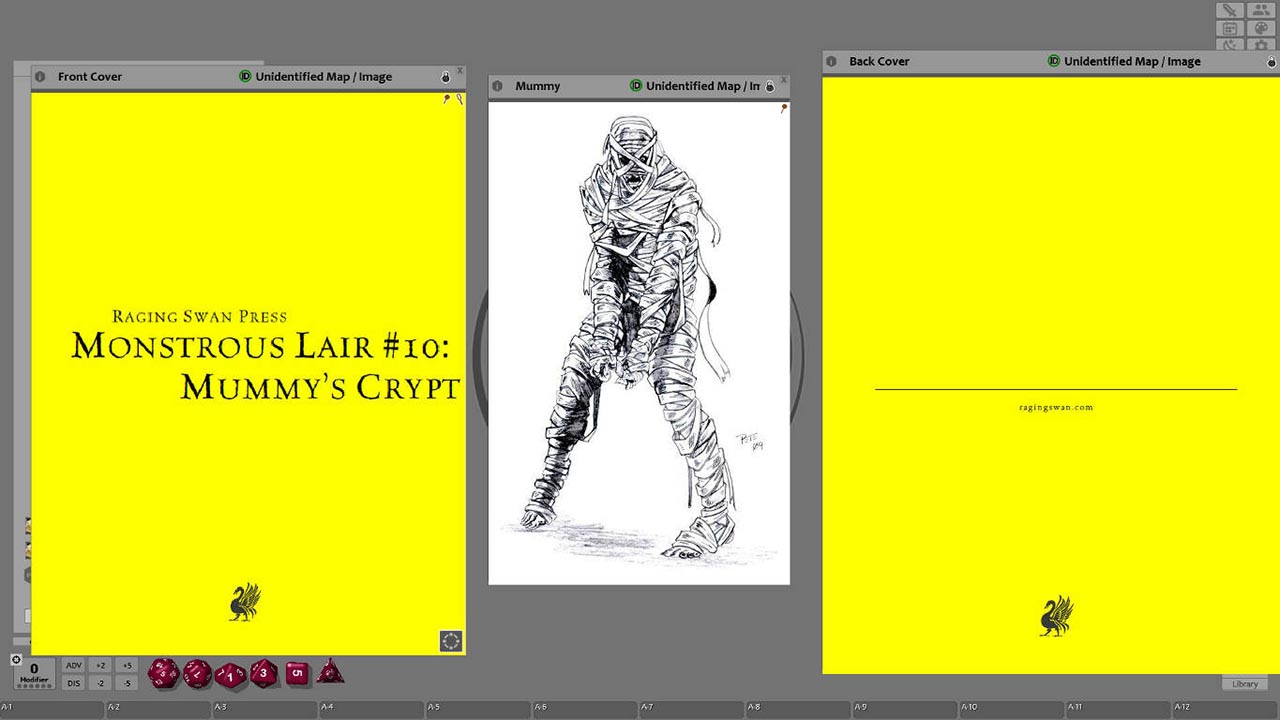The image size is (1280, 720).
Task: Open the Options gear icon
Action: pyautogui.click(x=1261, y=46)
